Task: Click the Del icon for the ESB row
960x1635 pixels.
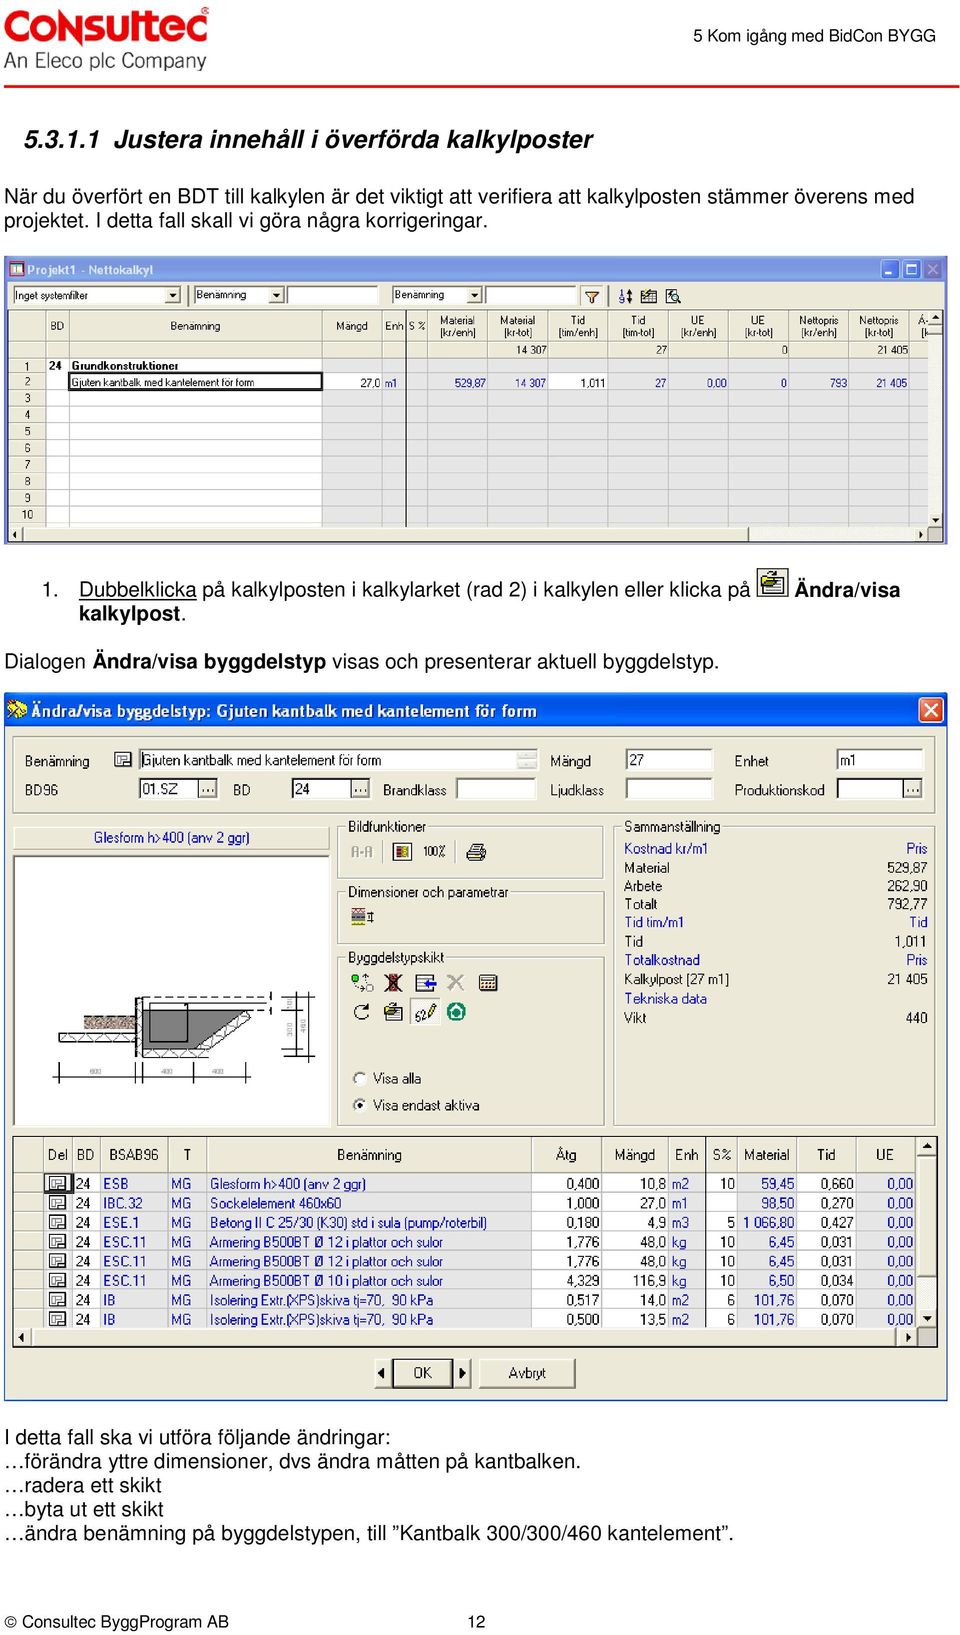Action: tap(57, 1184)
